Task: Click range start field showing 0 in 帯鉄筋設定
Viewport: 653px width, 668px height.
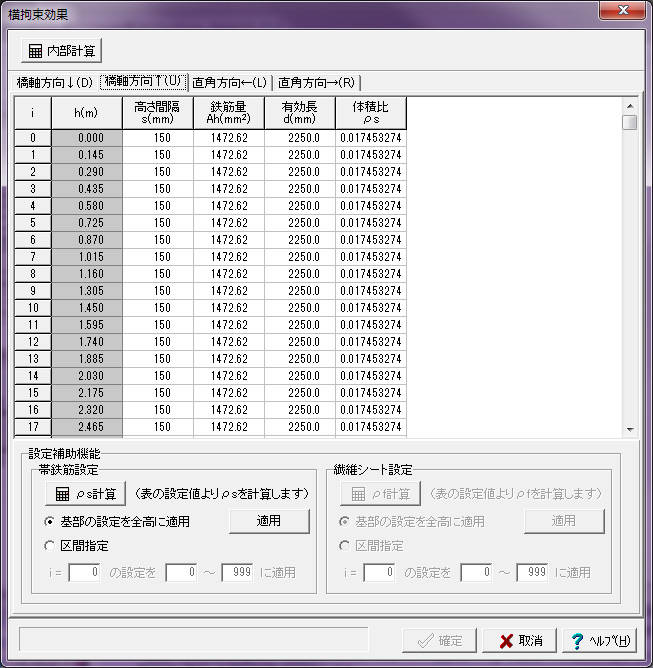Action: pos(181,572)
